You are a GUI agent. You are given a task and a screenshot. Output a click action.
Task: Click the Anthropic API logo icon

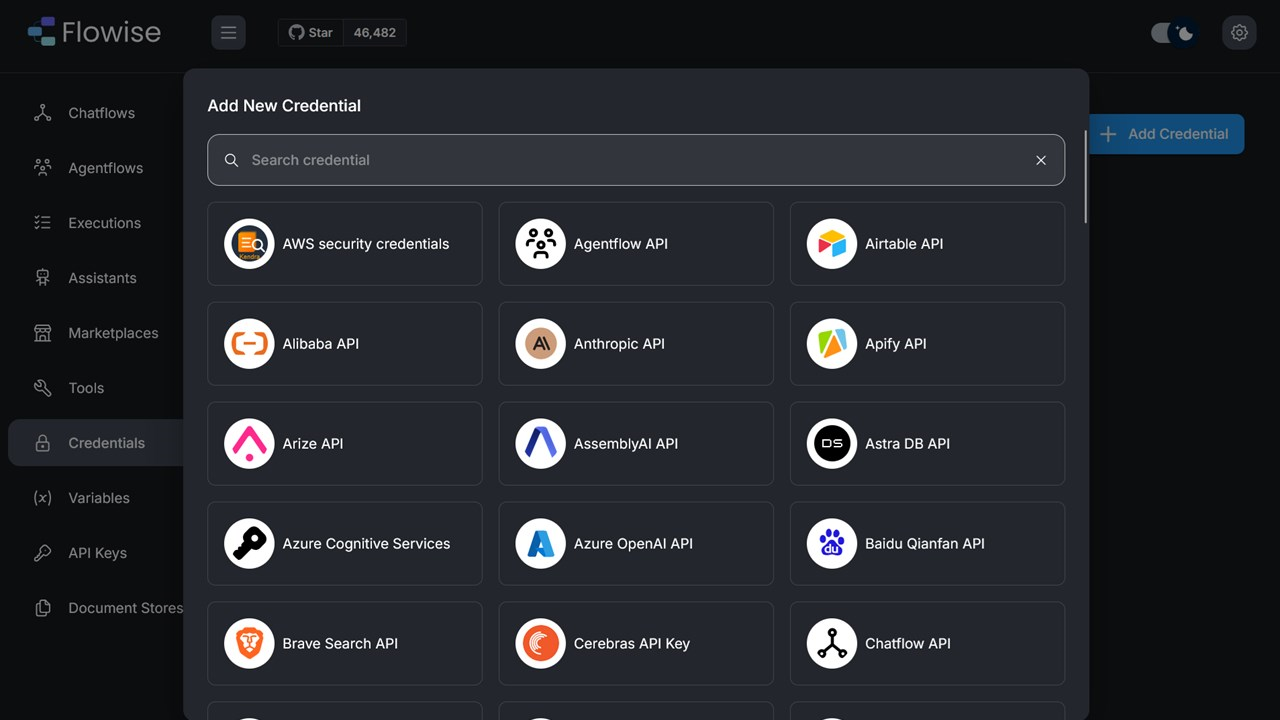[540, 344]
